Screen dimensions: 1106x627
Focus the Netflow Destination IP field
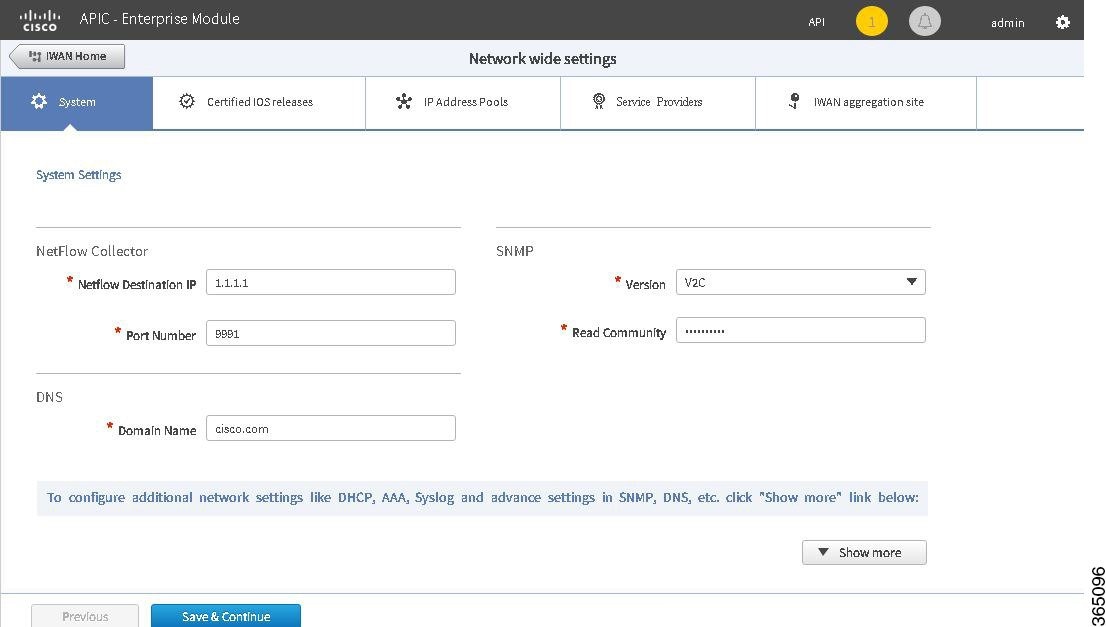point(331,282)
